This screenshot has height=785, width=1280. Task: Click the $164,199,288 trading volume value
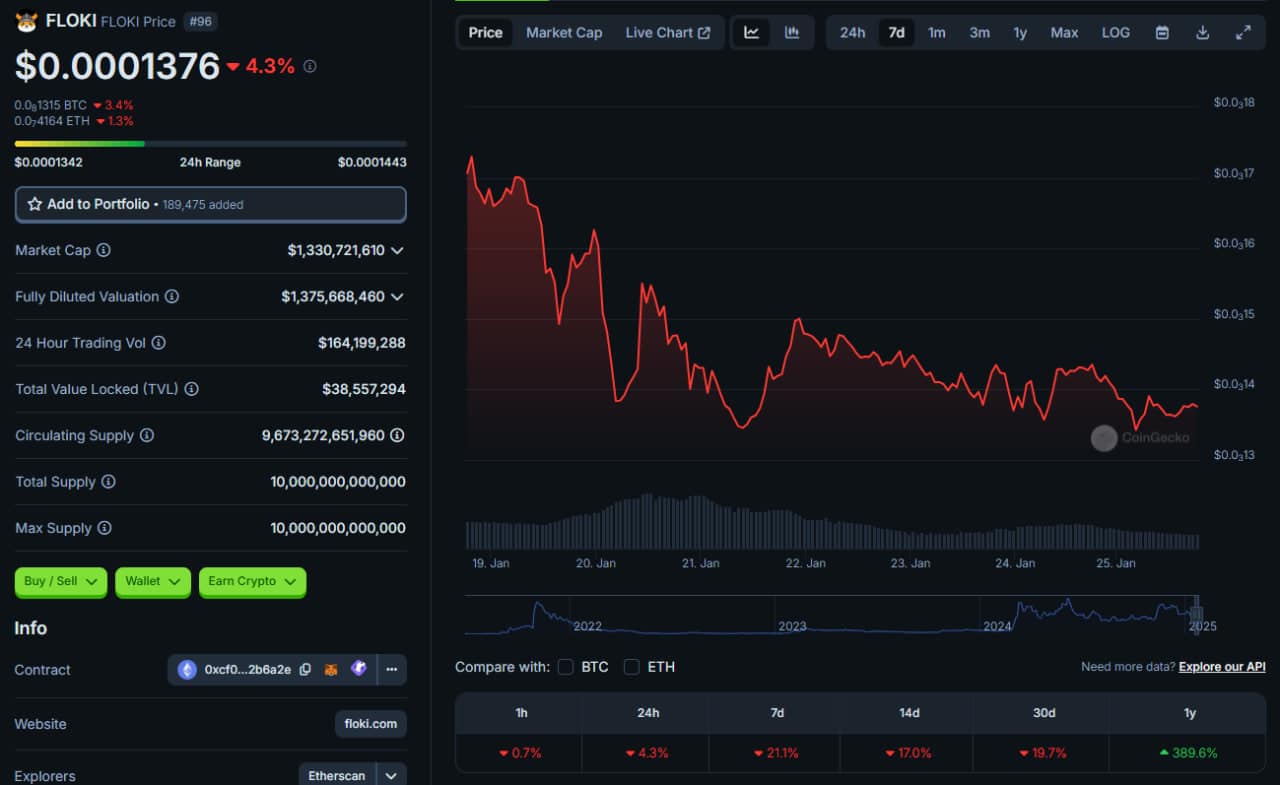362,343
